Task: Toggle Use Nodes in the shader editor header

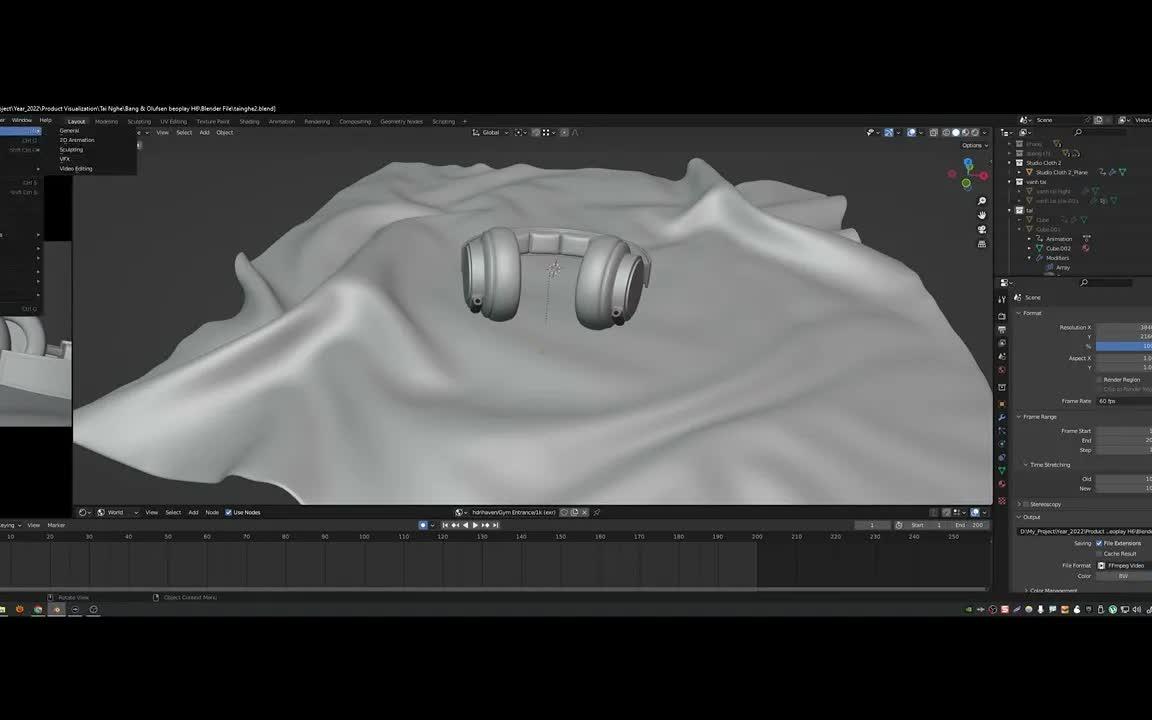Action: click(230, 512)
